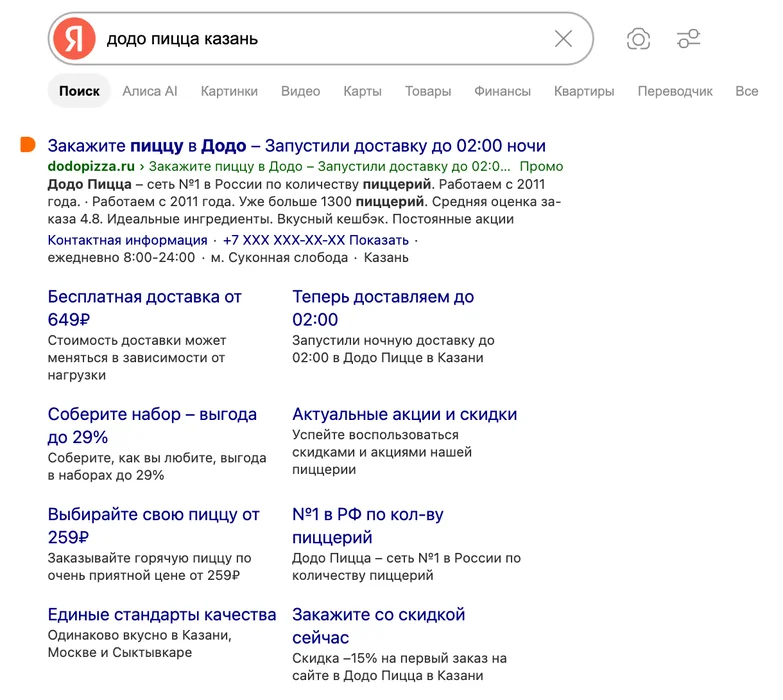Click the Yandex logo in search bar
Screen dimensions: 783x700
pyautogui.click(x=74, y=38)
